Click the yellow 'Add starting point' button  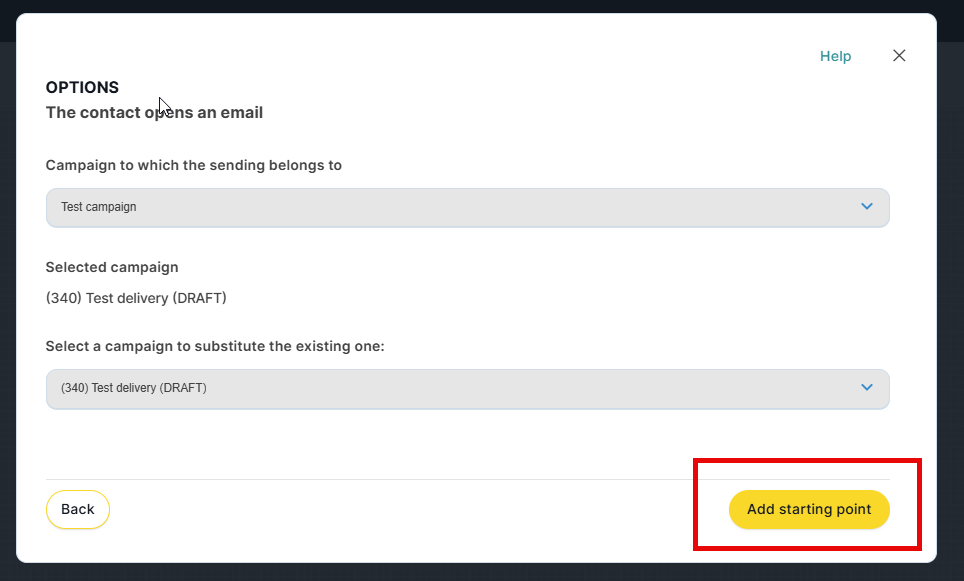(x=809, y=509)
